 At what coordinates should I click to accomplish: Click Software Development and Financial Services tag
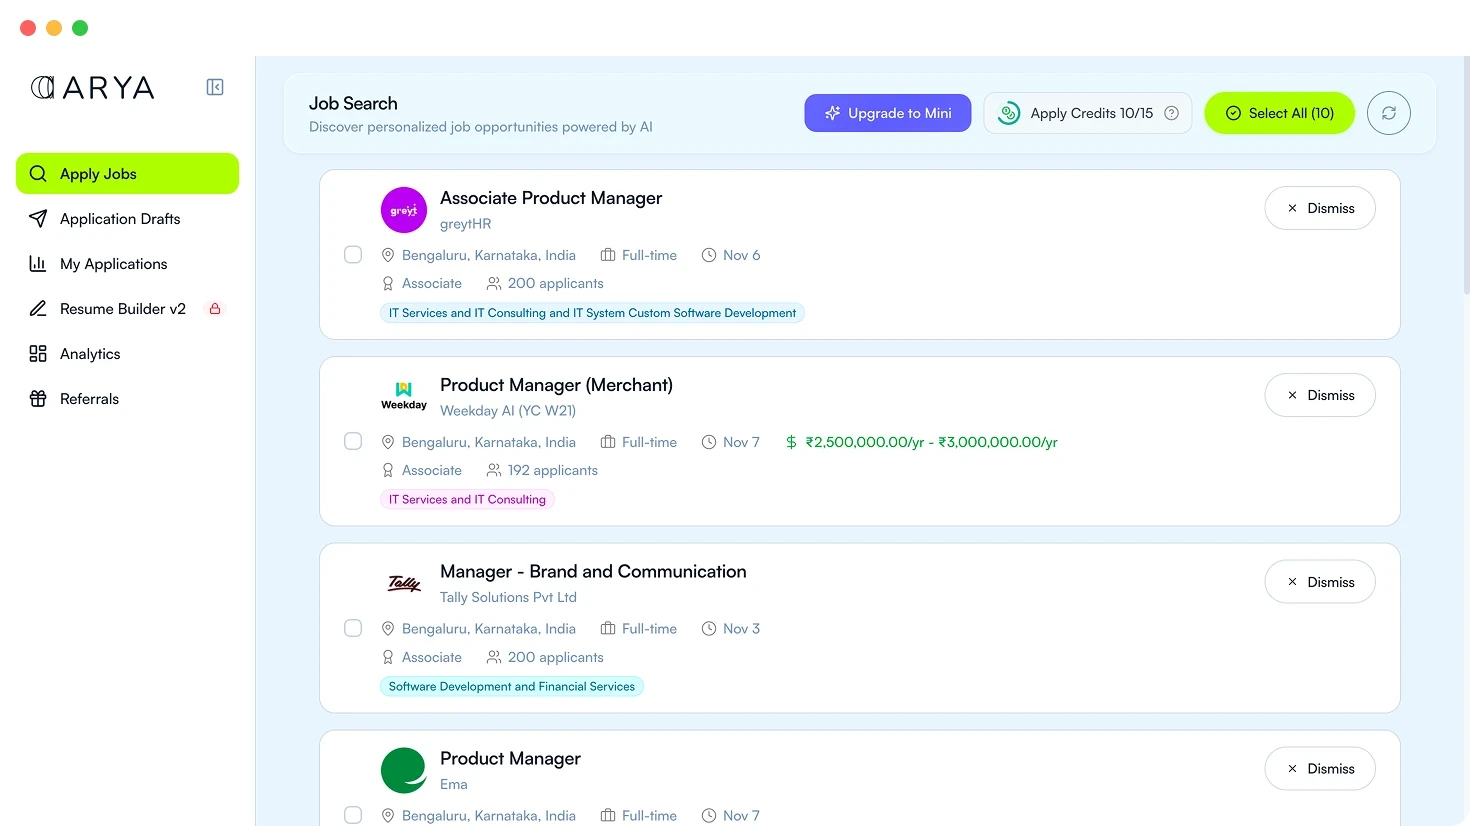pyautogui.click(x=511, y=686)
